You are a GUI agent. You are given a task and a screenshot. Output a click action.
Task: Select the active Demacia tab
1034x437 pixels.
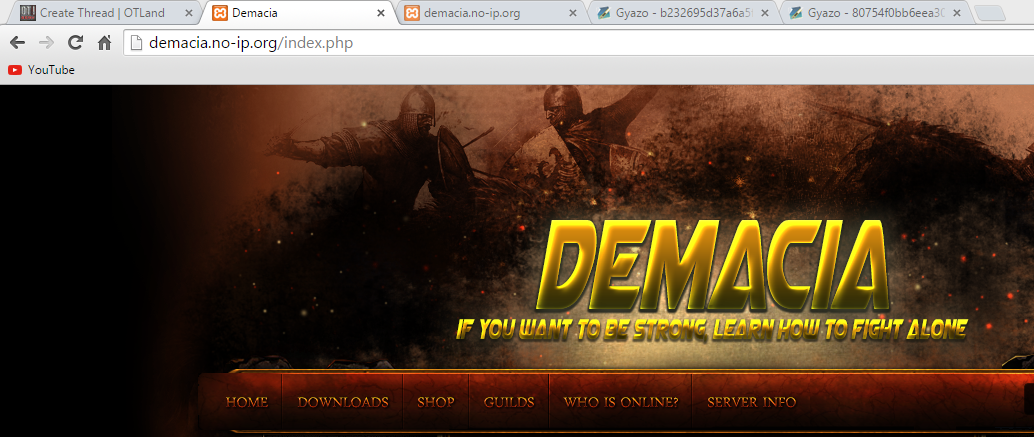[297, 13]
